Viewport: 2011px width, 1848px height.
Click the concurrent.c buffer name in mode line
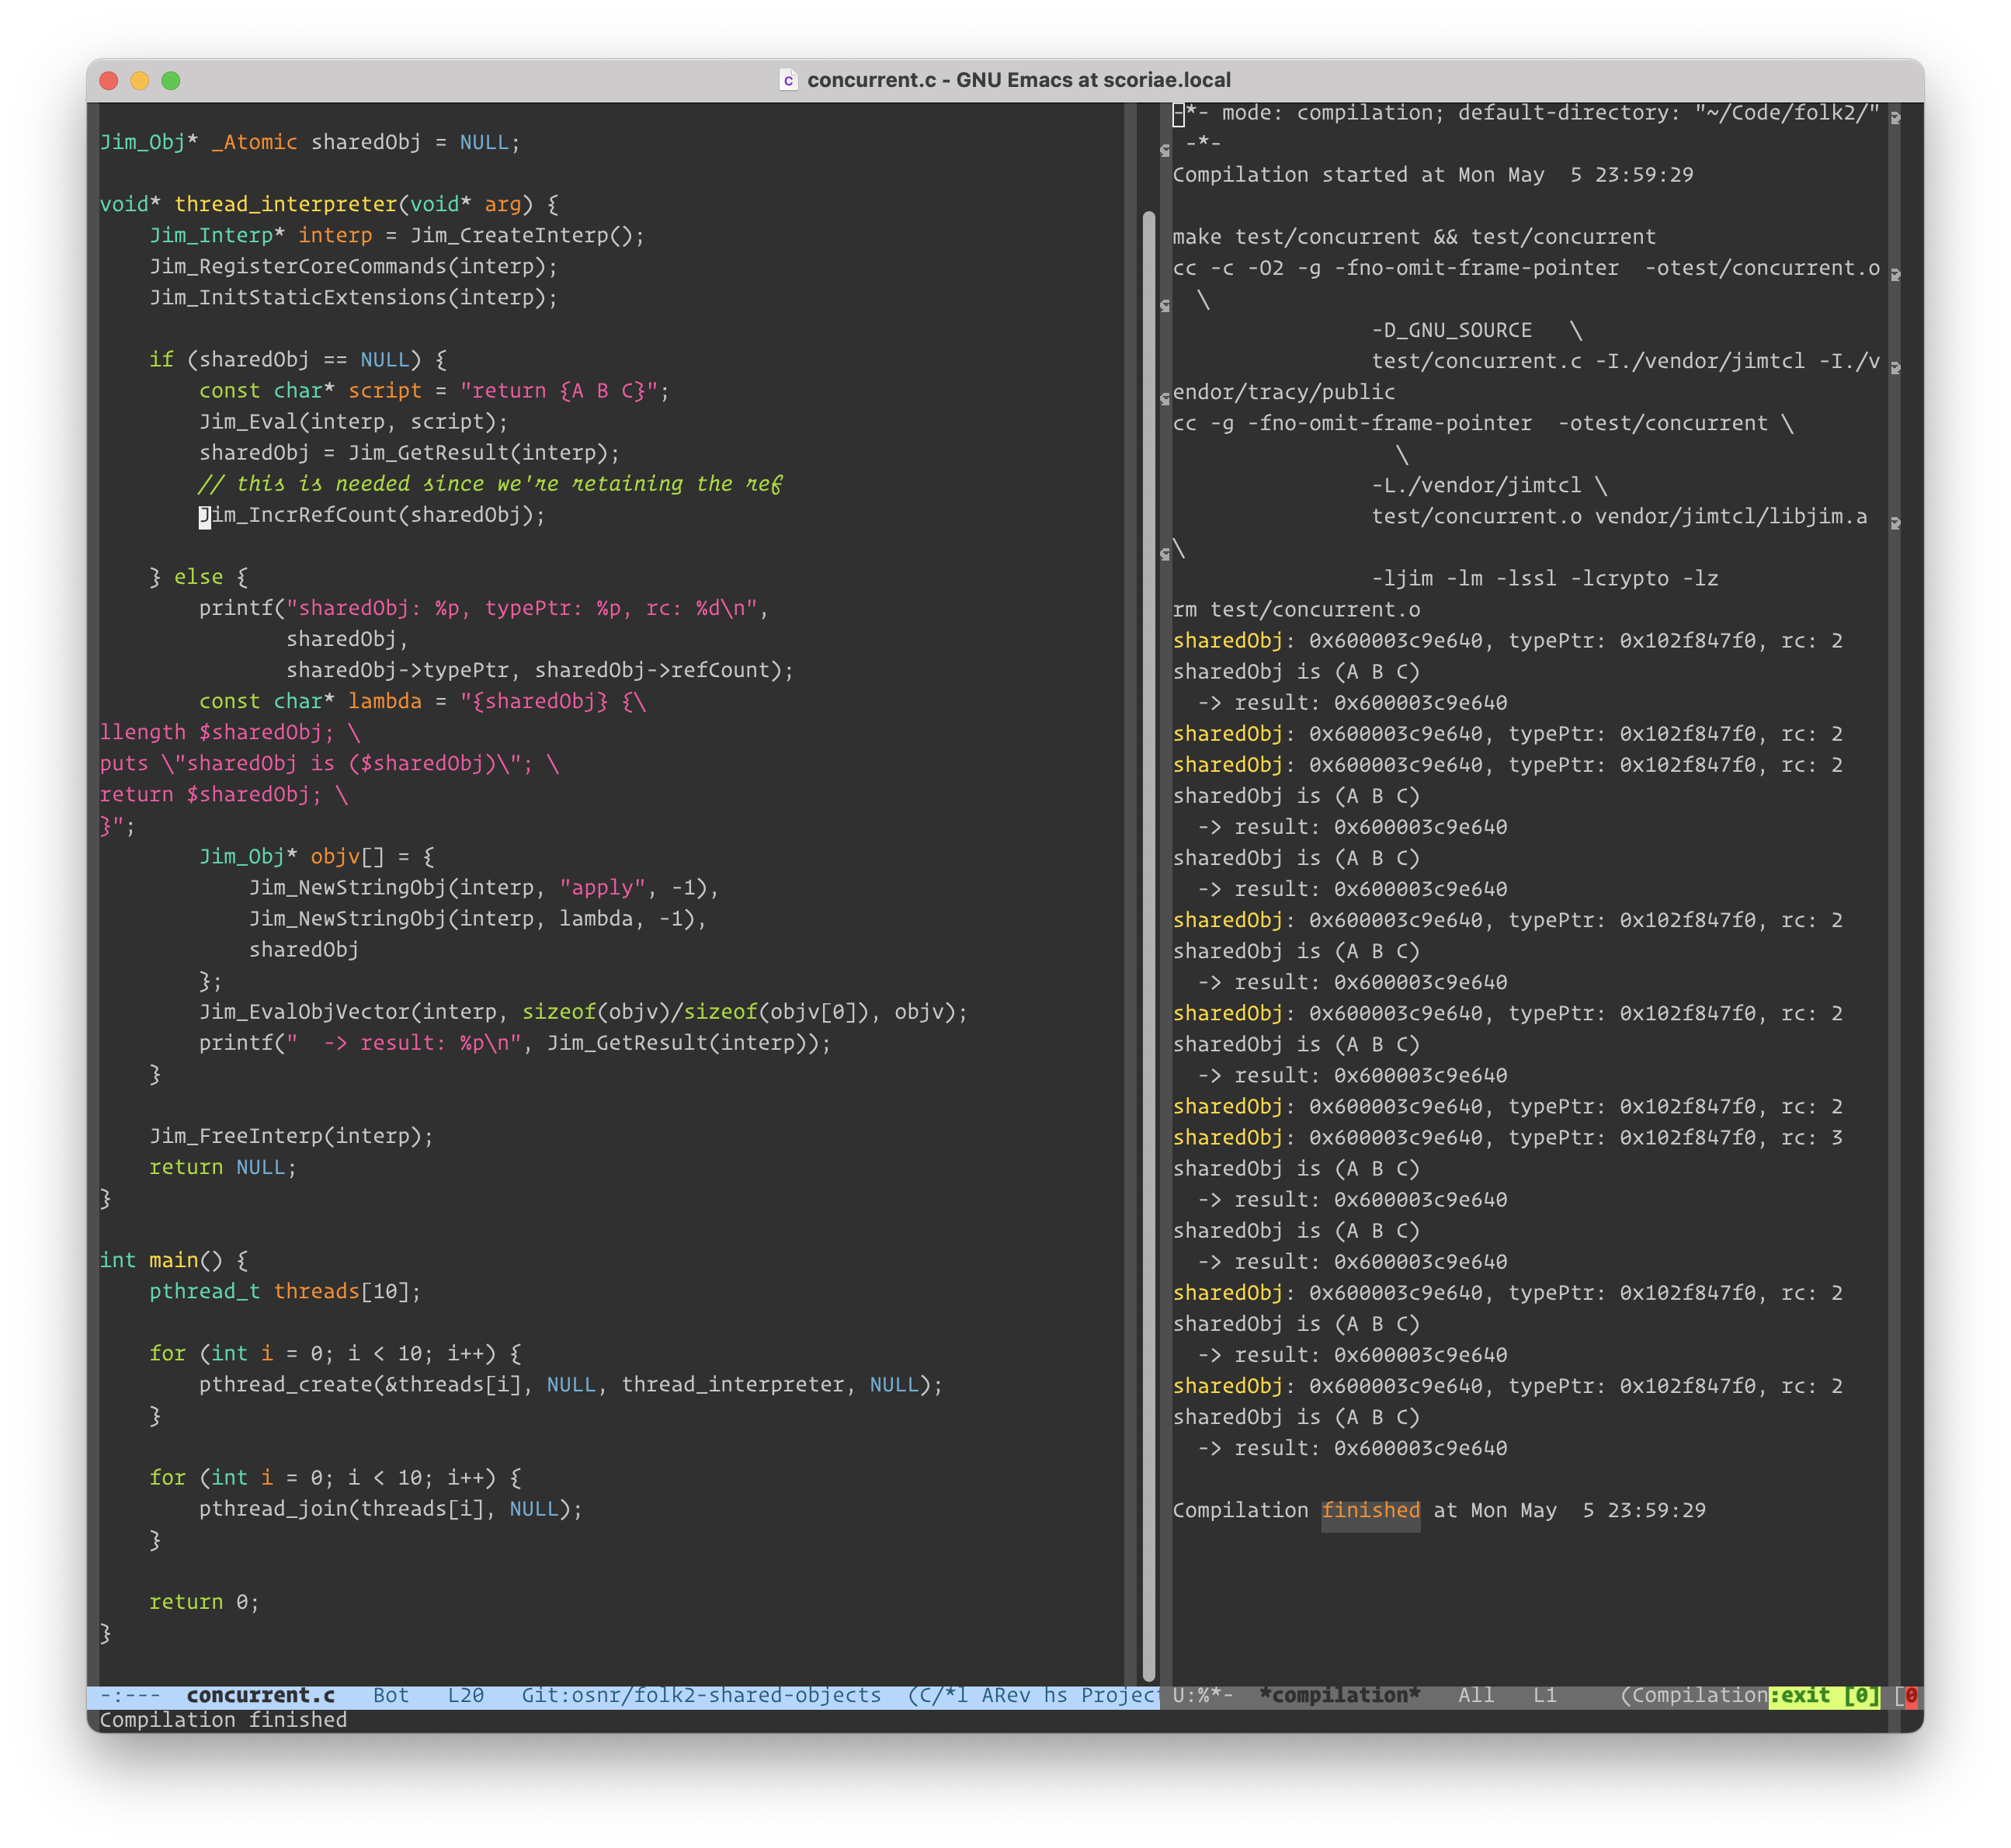point(260,1695)
